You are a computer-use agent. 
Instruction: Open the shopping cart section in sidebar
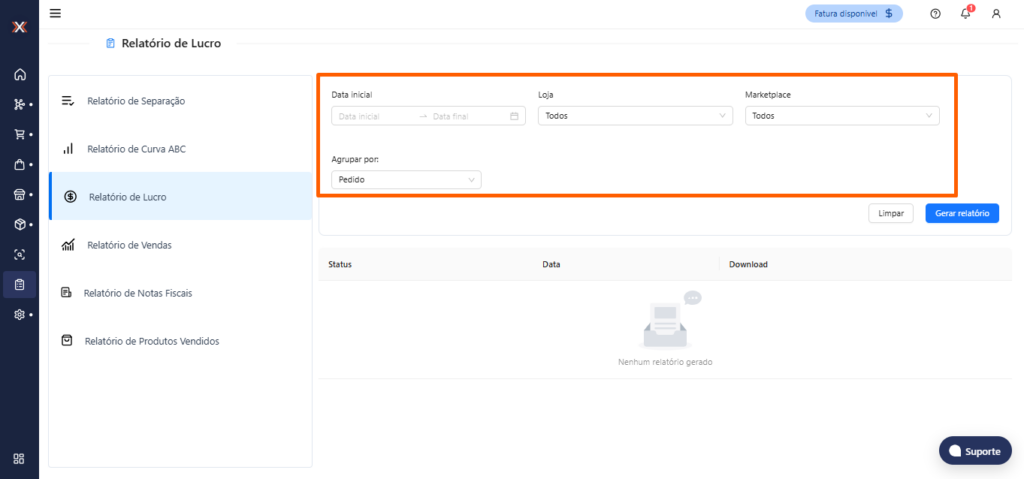(x=19, y=134)
